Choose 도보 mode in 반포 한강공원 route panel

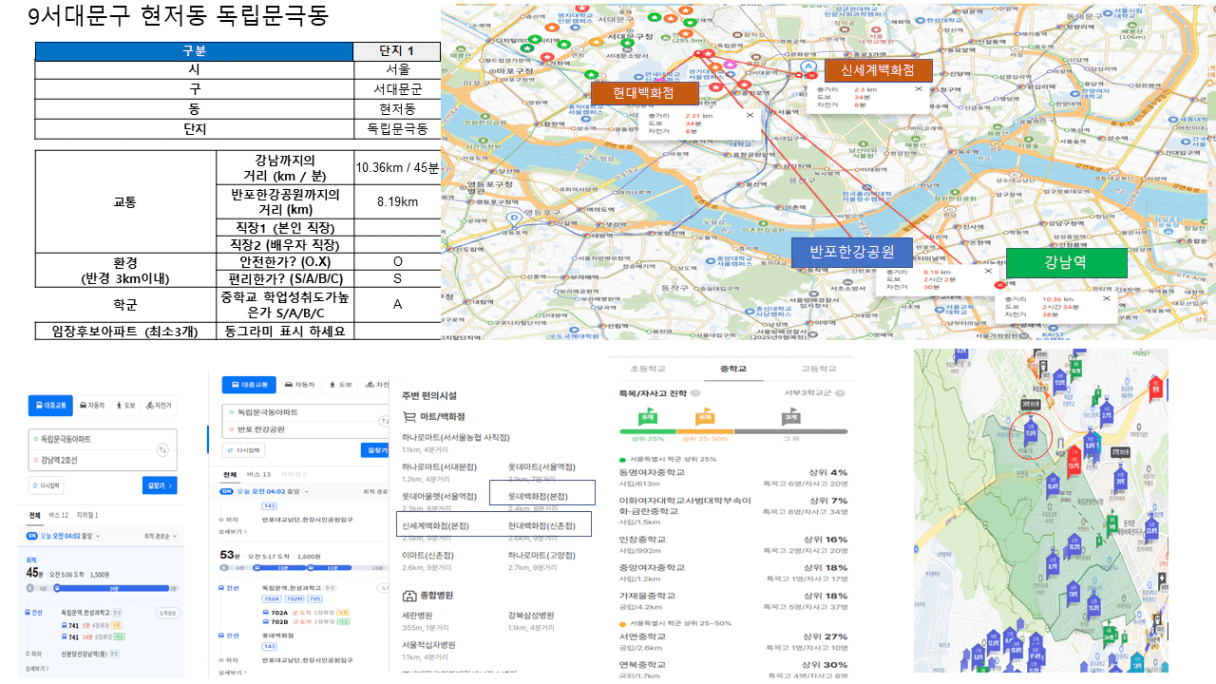(341, 384)
